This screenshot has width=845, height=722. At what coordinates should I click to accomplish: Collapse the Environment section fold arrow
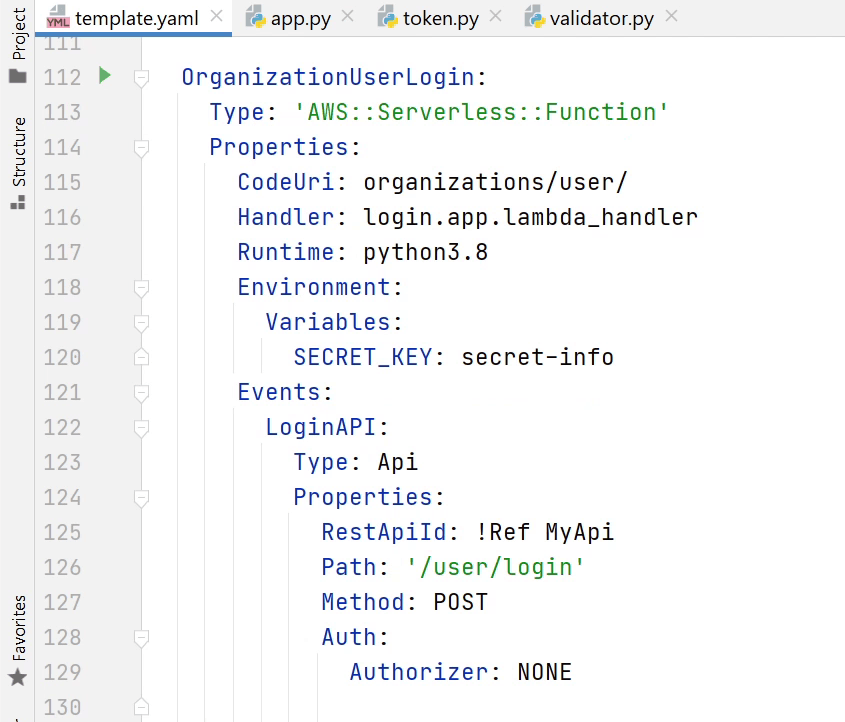140,287
